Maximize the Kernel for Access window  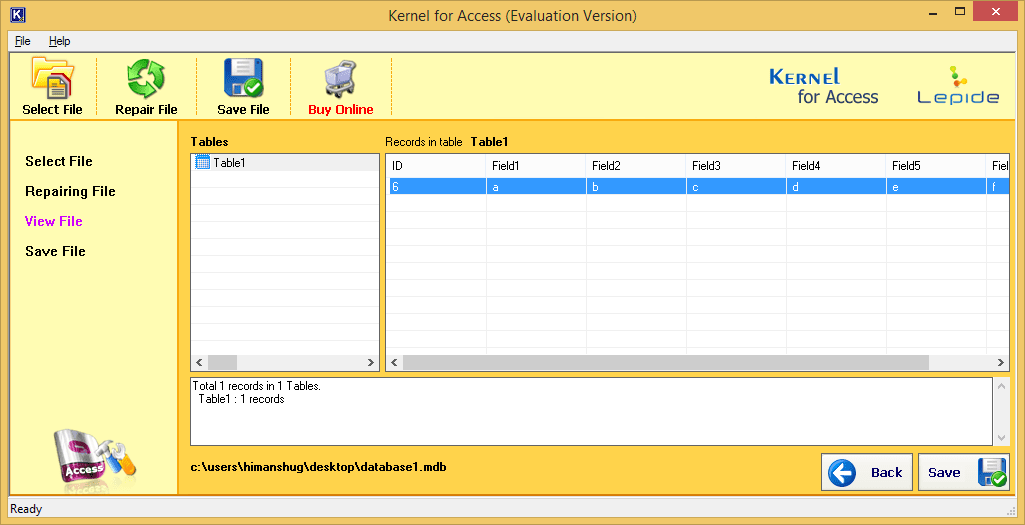960,11
